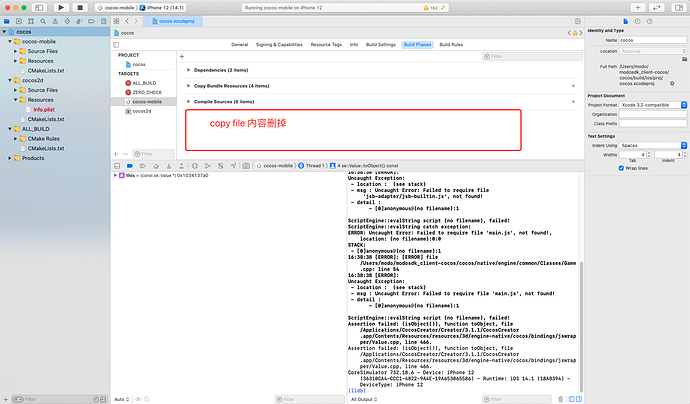Expand the Dependencies (2 items) phase

click(188, 70)
